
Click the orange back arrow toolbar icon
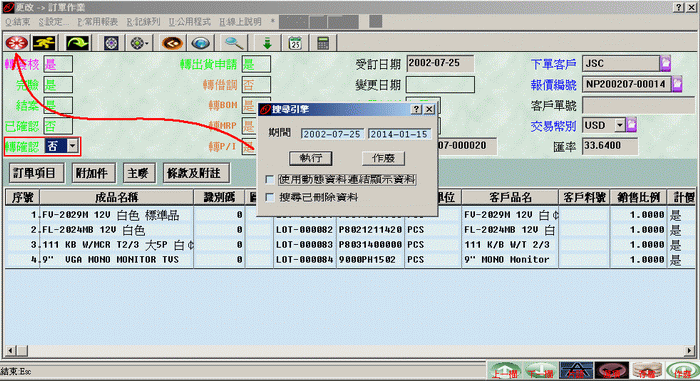click(x=172, y=43)
